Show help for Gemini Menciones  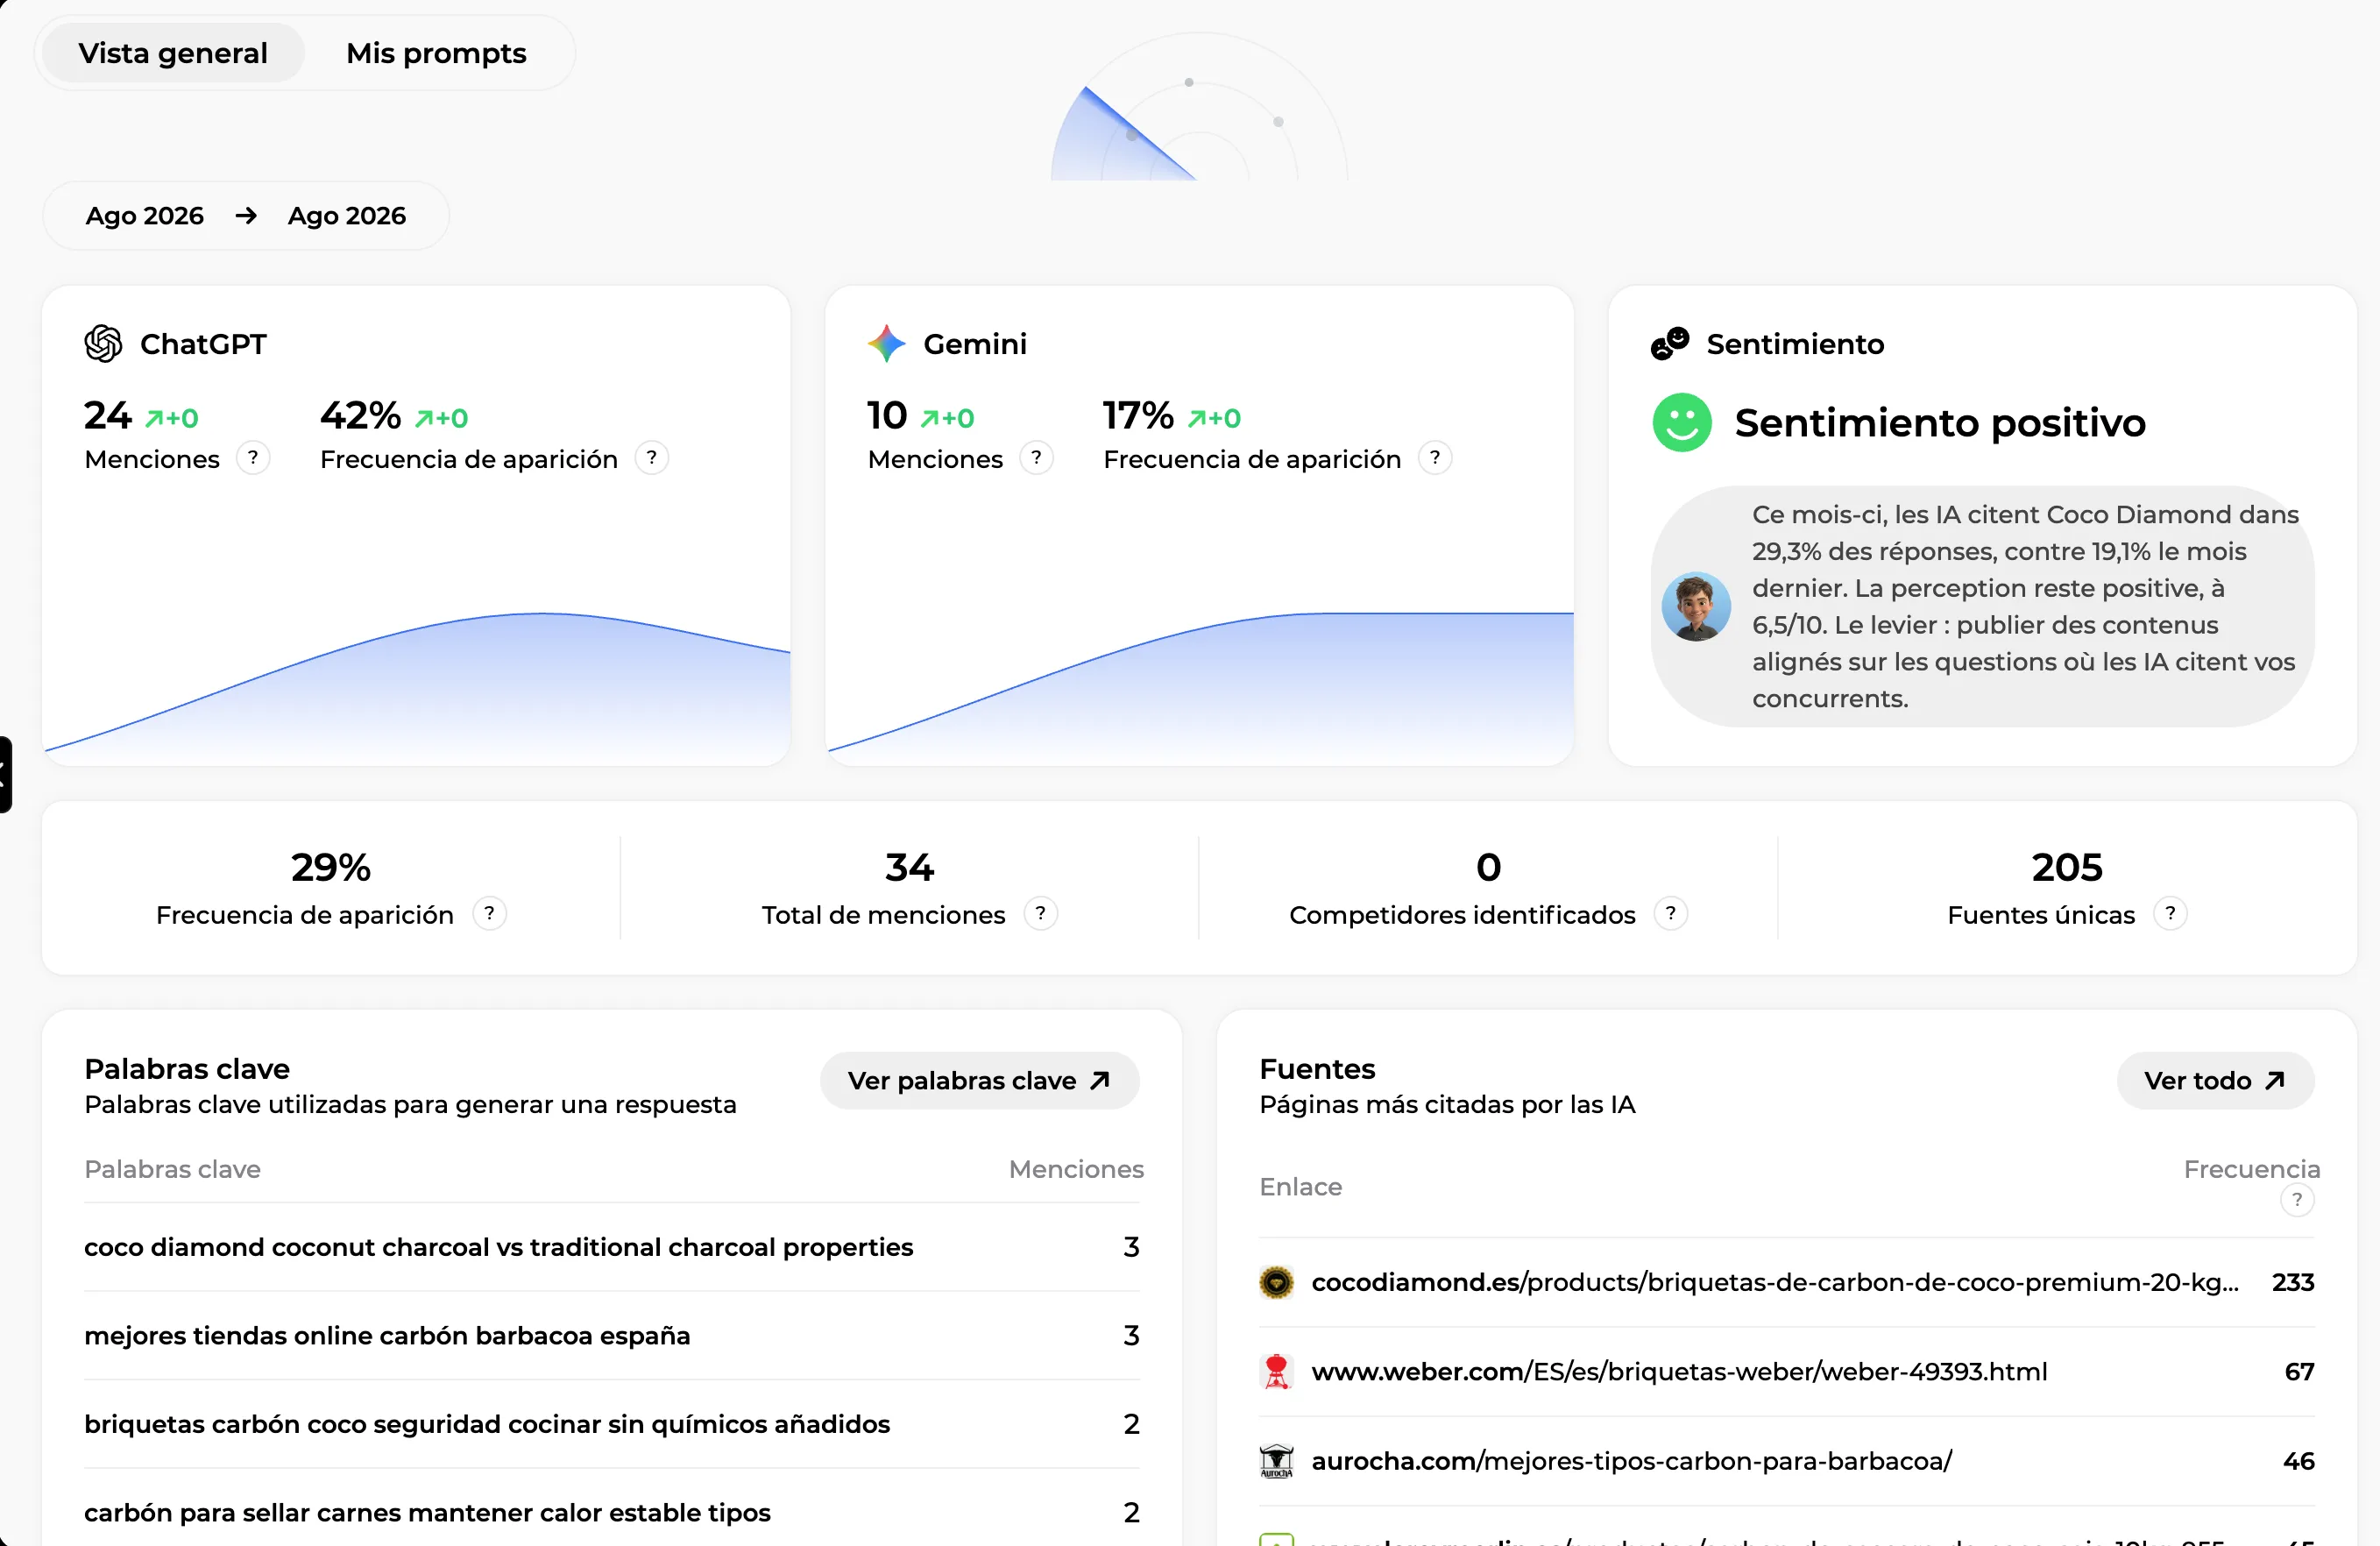(1036, 458)
